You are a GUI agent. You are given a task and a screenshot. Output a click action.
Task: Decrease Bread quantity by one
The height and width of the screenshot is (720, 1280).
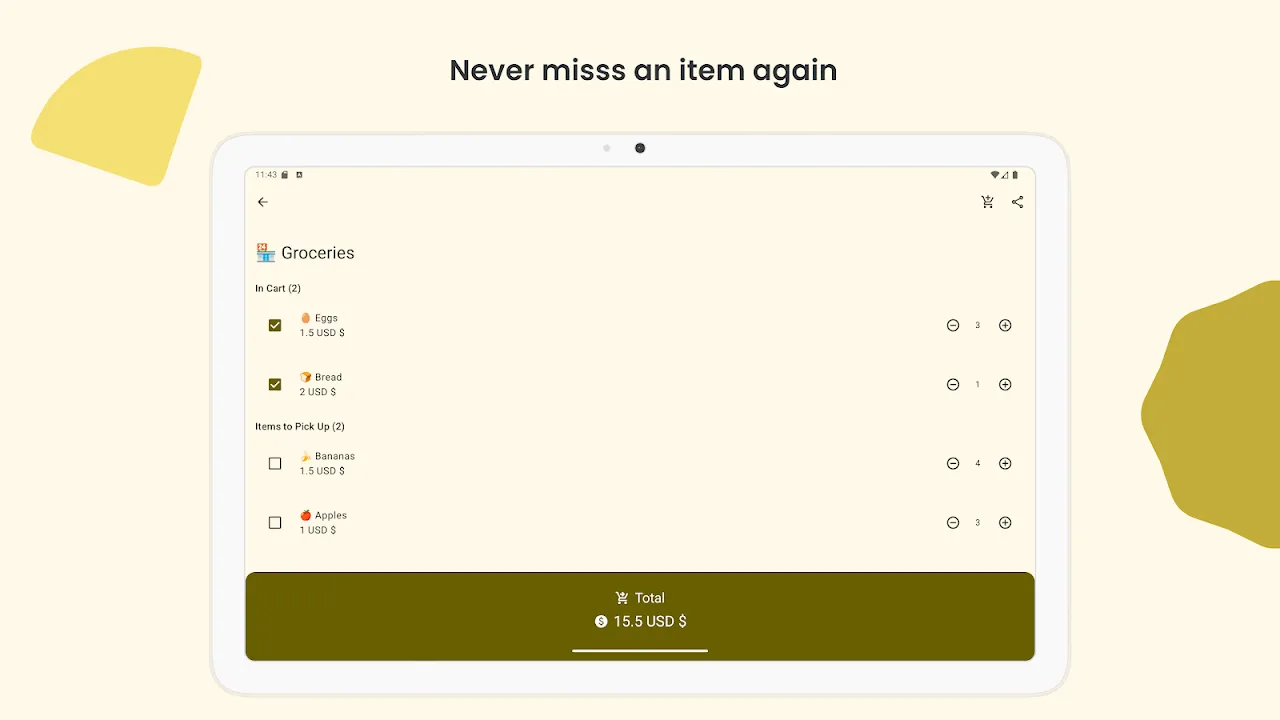point(953,385)
